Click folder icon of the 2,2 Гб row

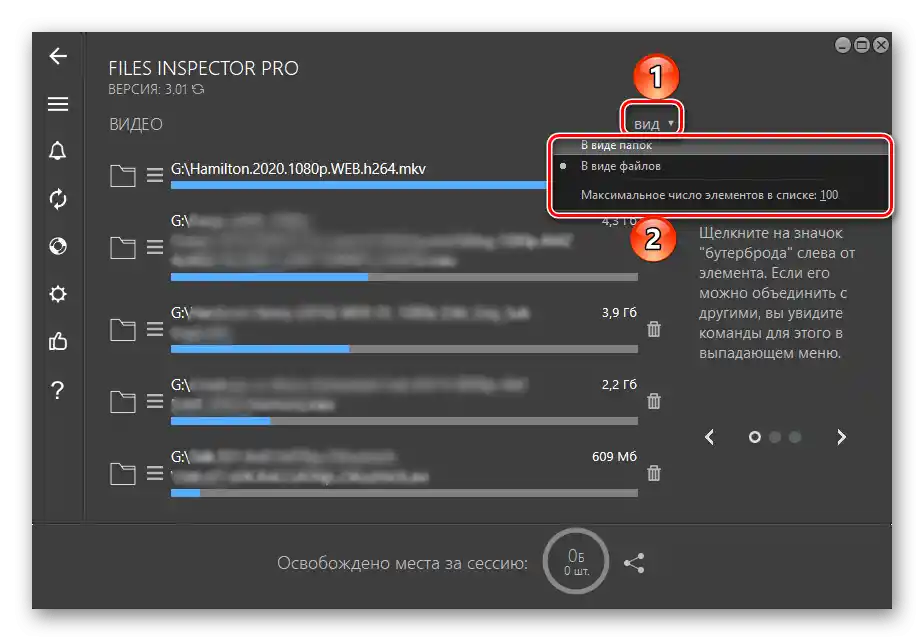[123, 402]
